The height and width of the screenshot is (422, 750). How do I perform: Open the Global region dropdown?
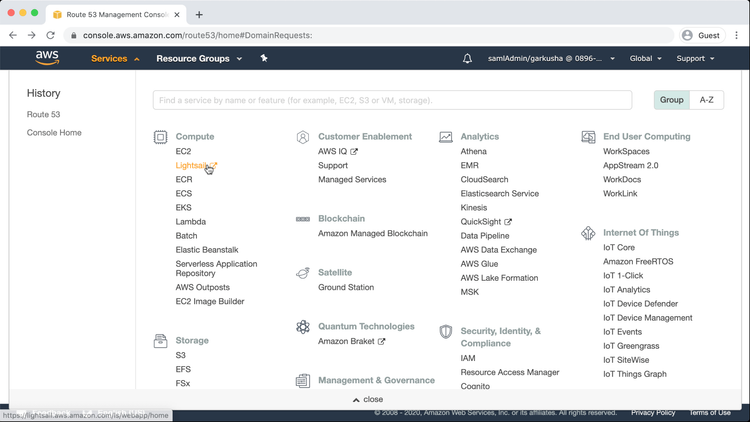tap(645, 59)
